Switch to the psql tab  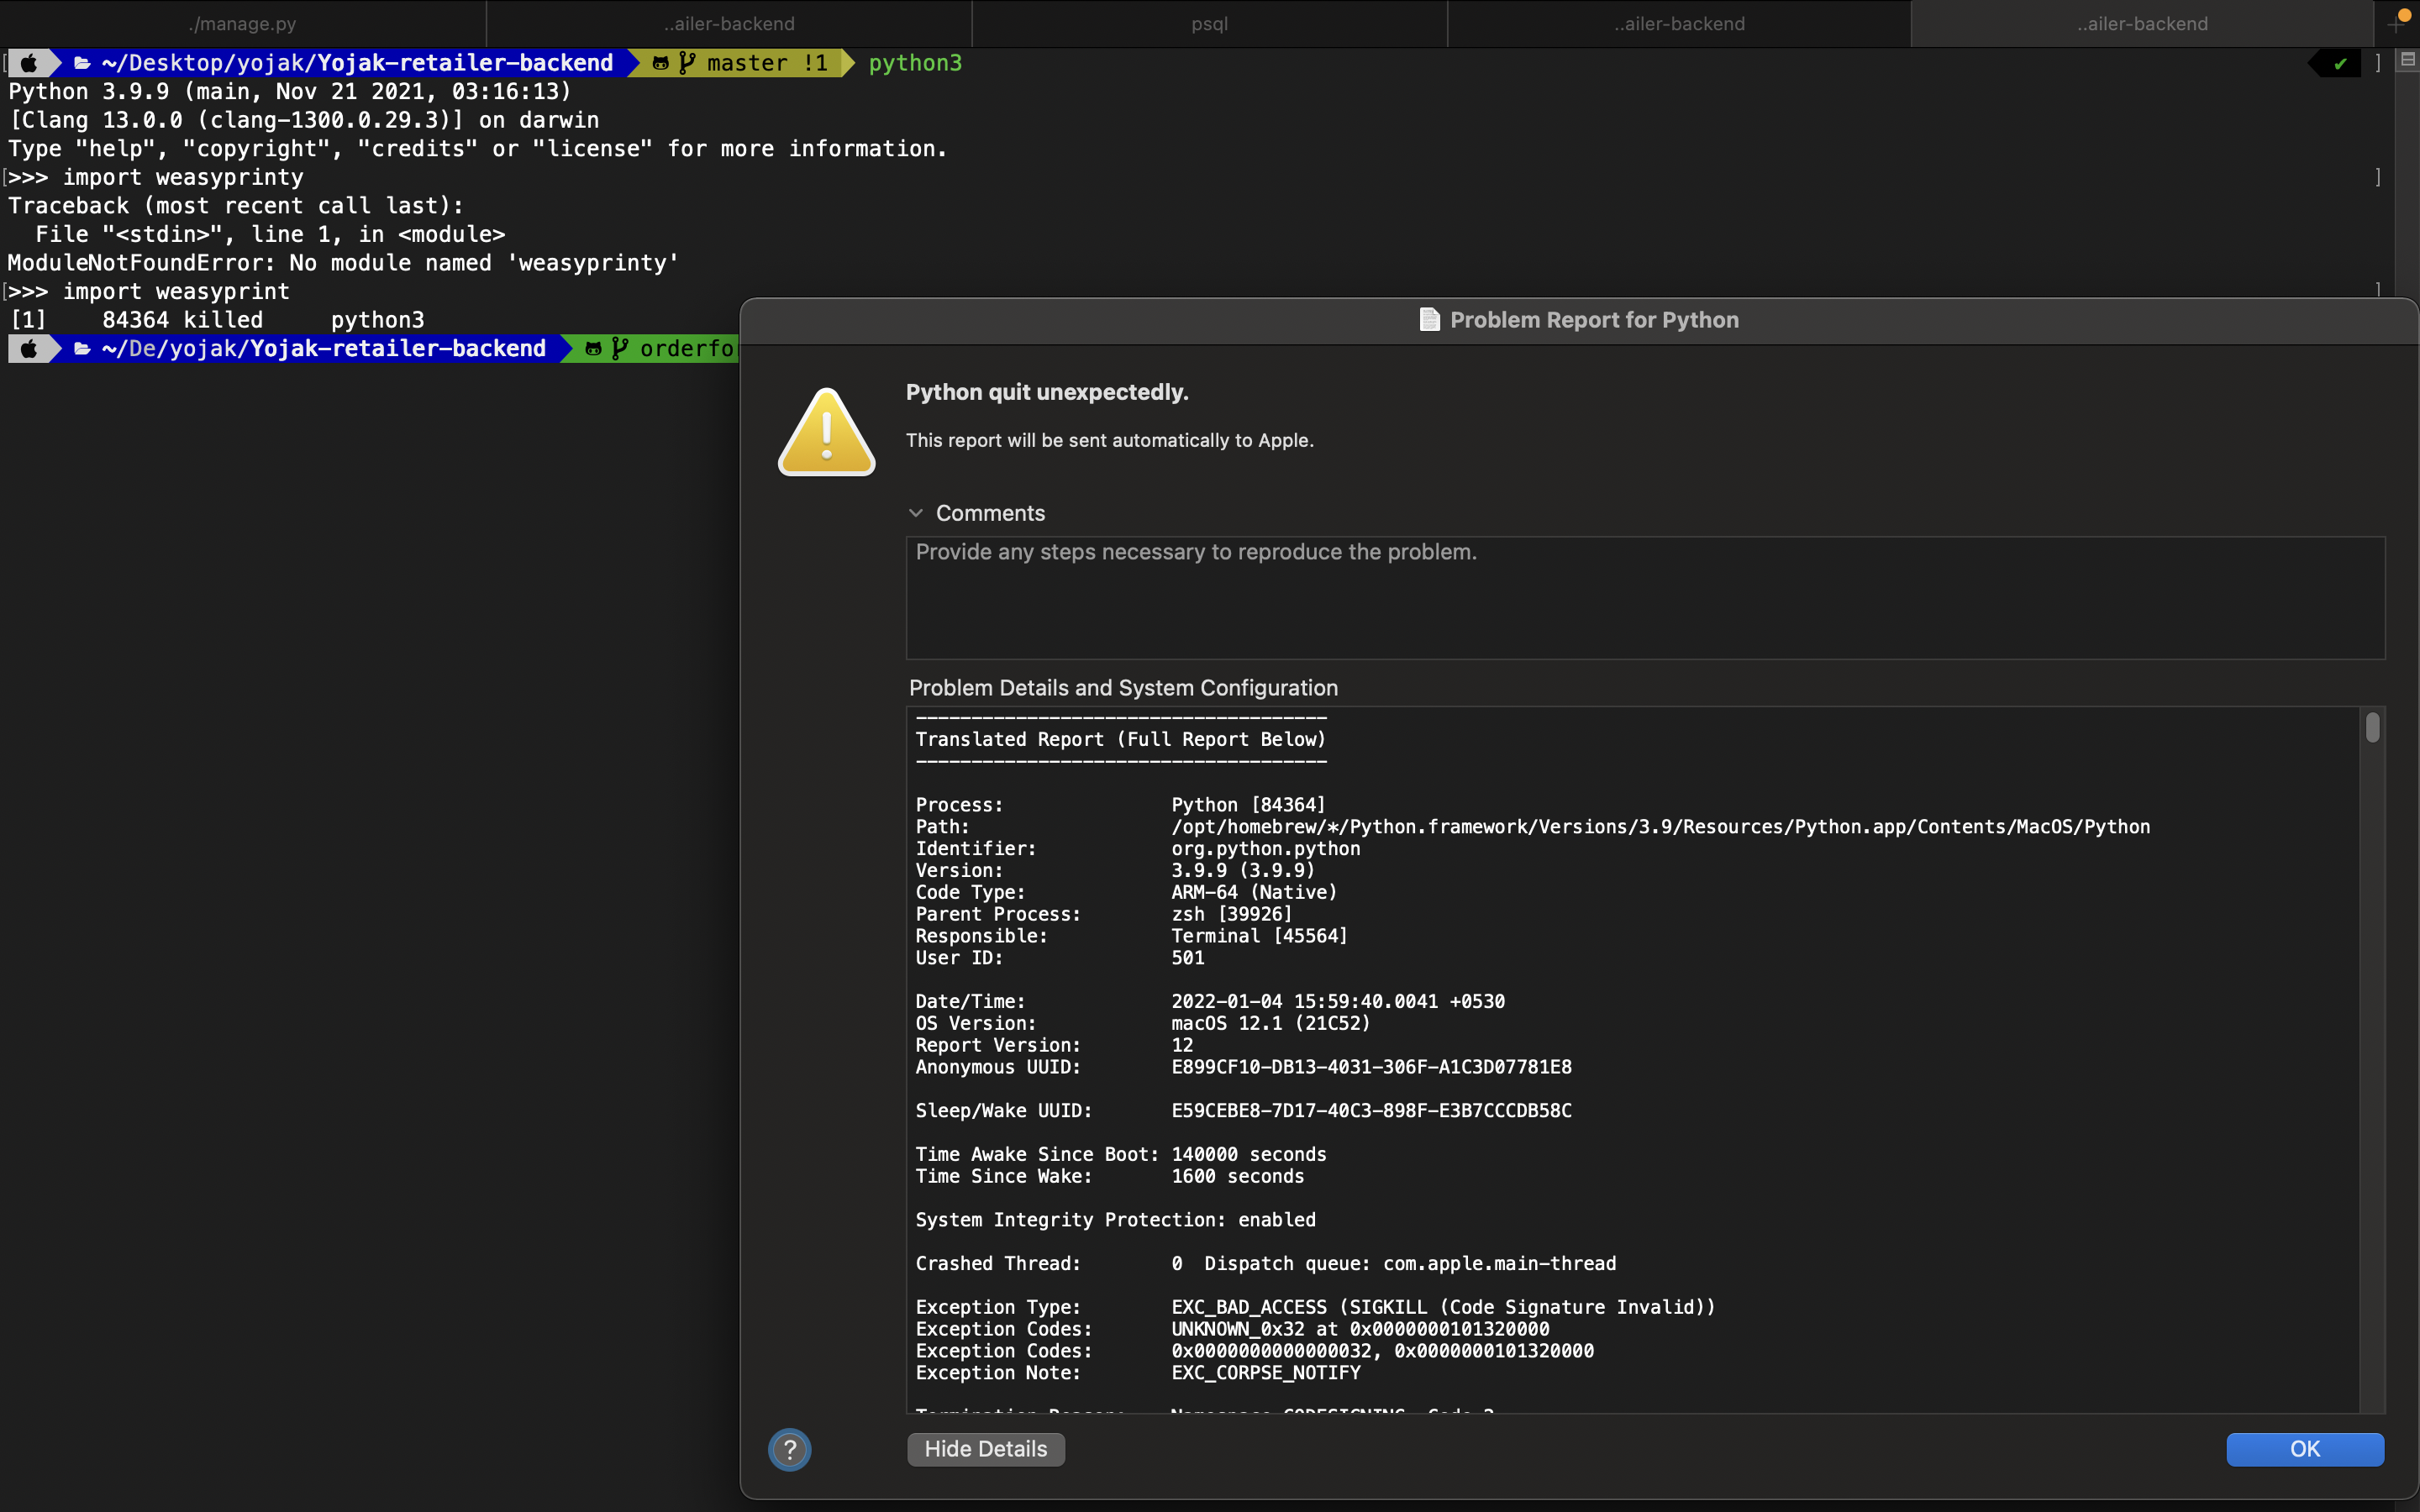point(1208,23)
